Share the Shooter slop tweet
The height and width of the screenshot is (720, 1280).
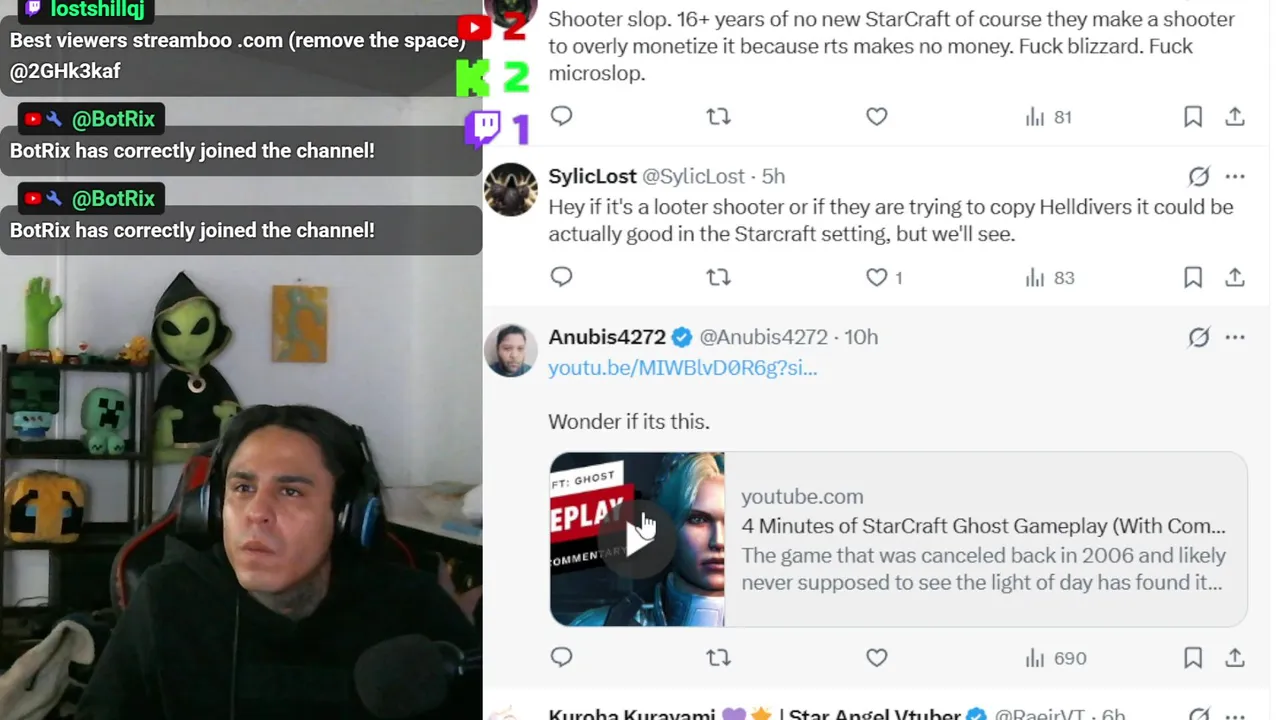pos(1235,117)
